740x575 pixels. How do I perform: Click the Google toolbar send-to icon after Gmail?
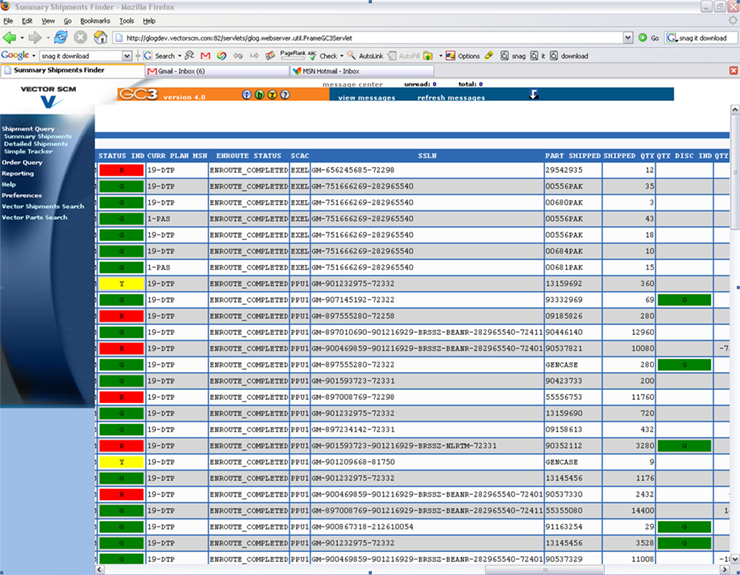(221, 56)
